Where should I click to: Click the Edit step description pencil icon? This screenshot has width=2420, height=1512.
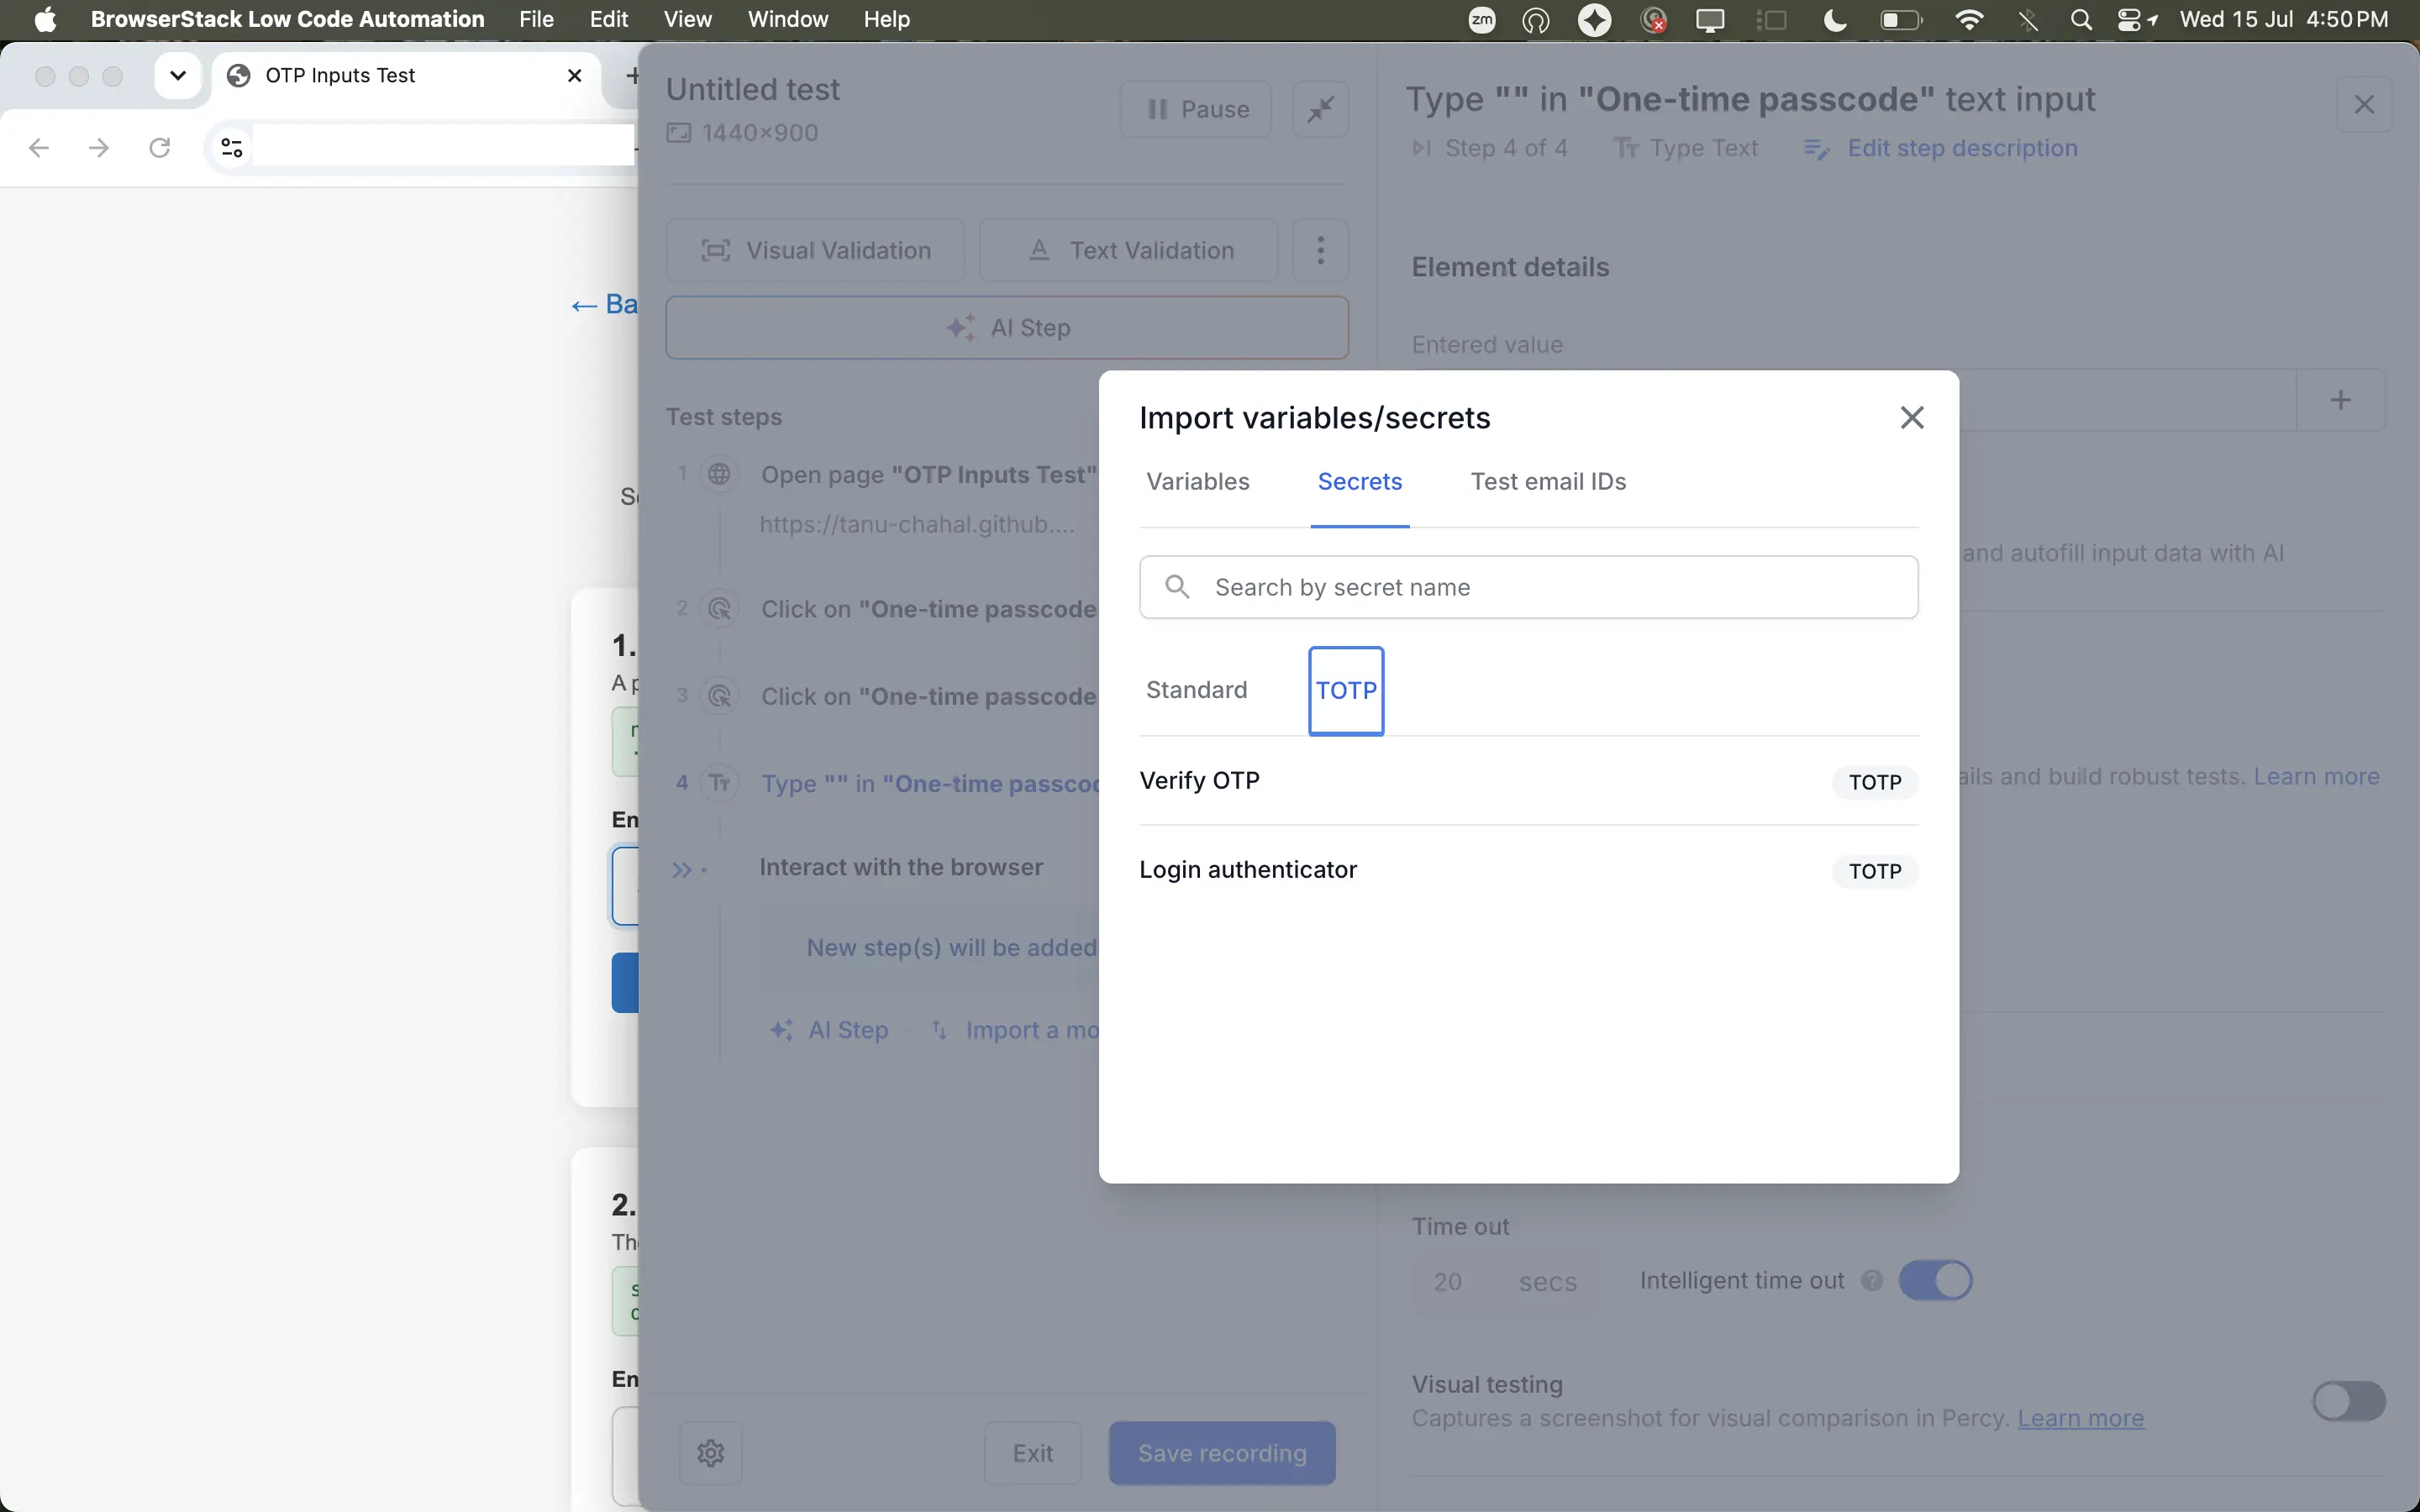click(1816, 149)
